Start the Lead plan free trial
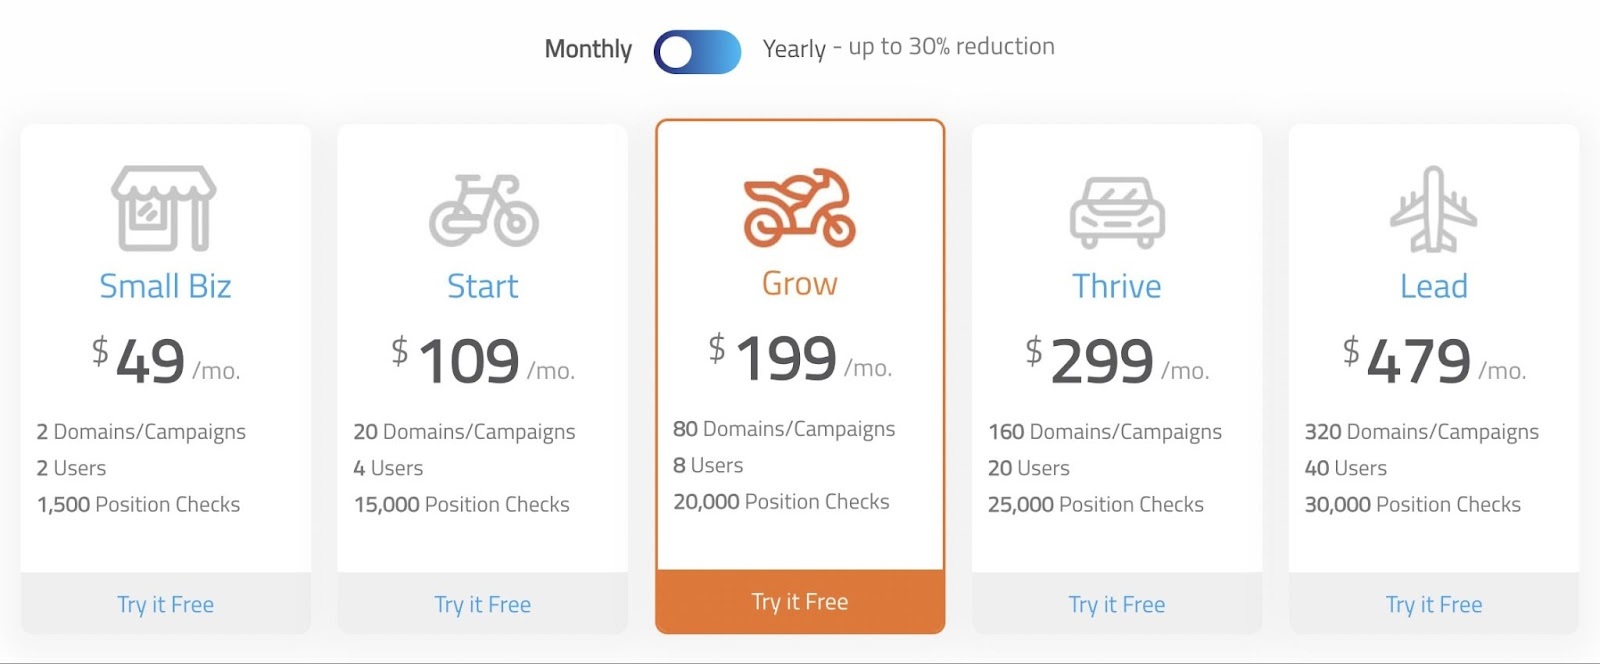This screenshot has height=664, width=1600. 1433,604
